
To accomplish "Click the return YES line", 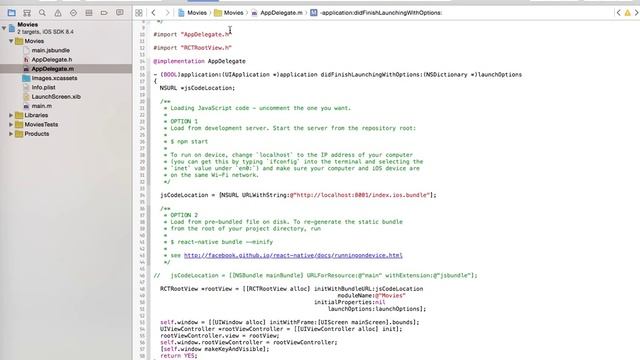I will click(x=179, y=356).
